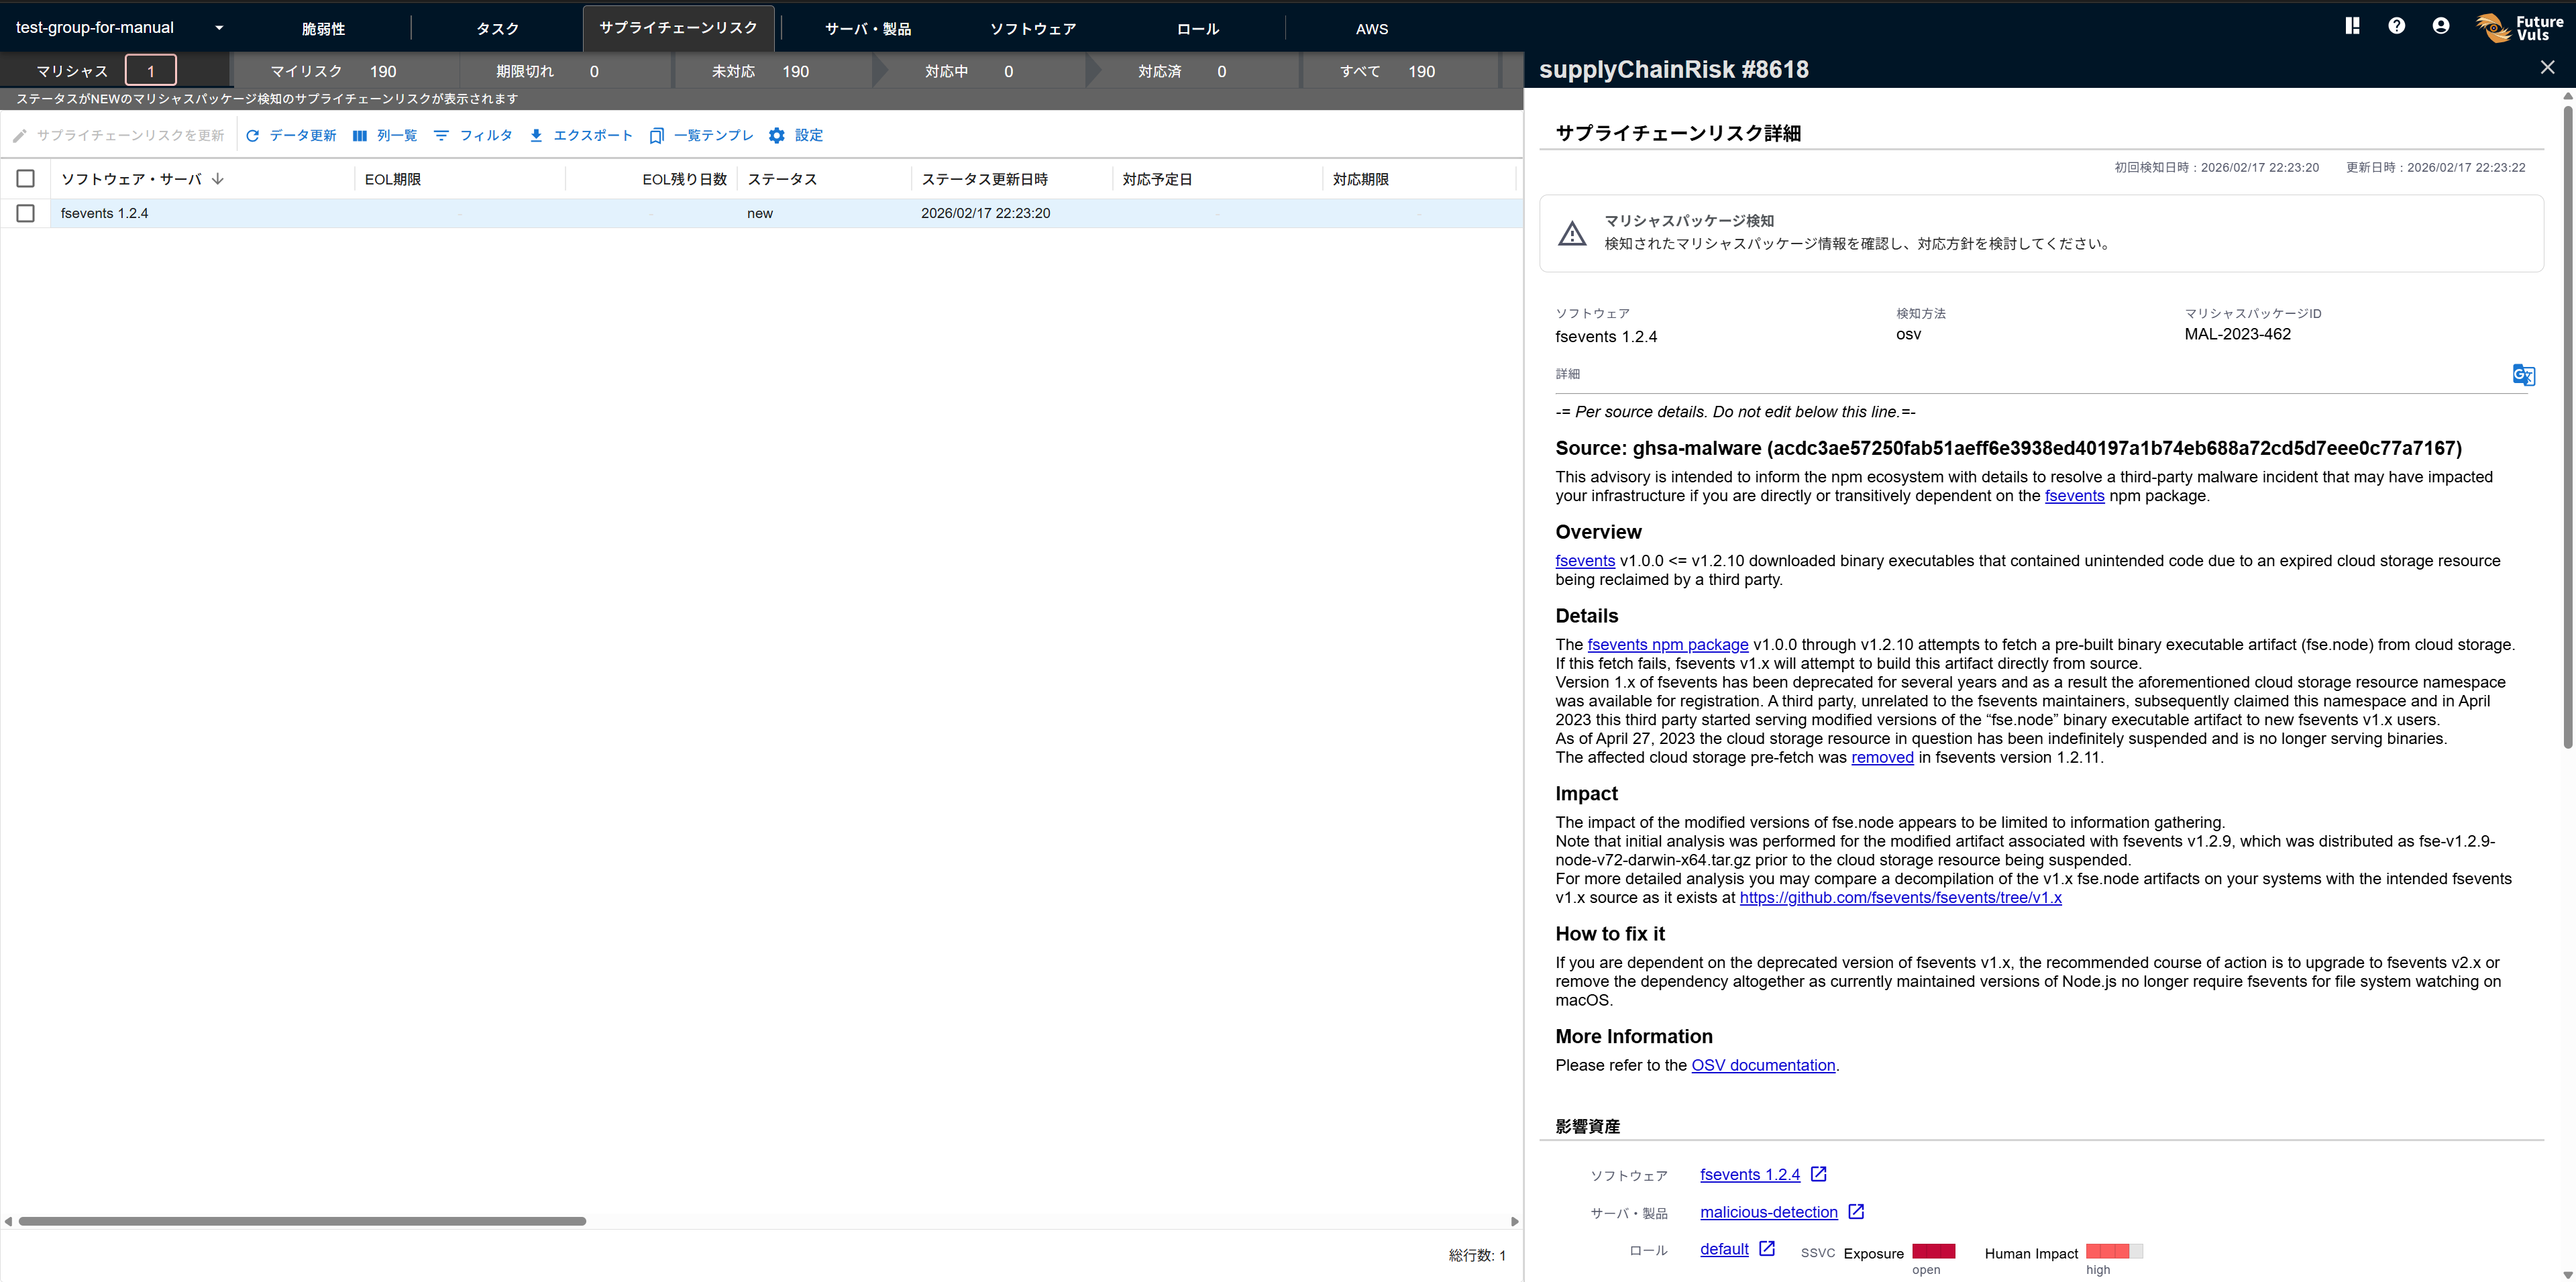Click the board icon in top bar
Screen dimensions: 2576x1282
coord(2352,26)
